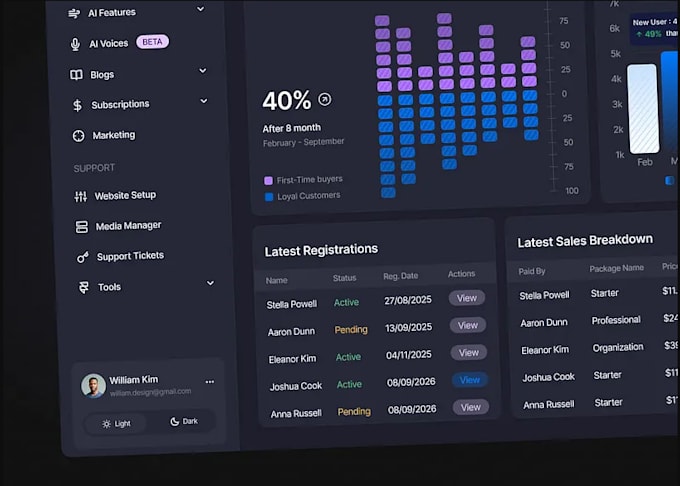The width and height of the screenshot is (680, 486).
Task: Click the Package Name column header
Action: 616,268
